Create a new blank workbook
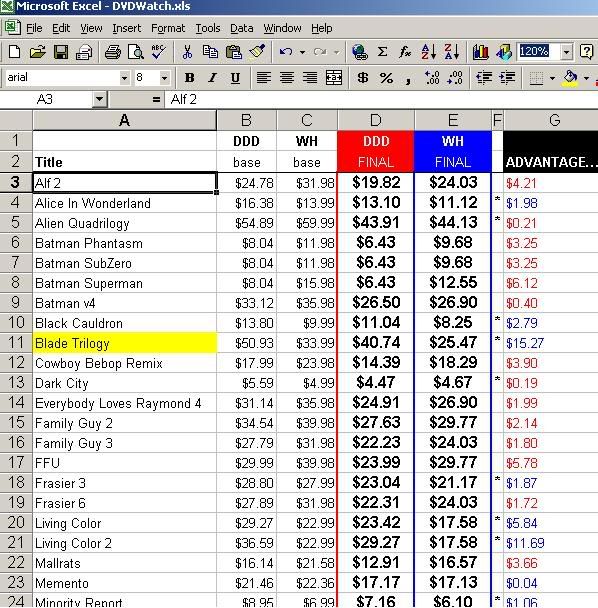This screenshot has height=608, width=598. (x=14, y=52)
